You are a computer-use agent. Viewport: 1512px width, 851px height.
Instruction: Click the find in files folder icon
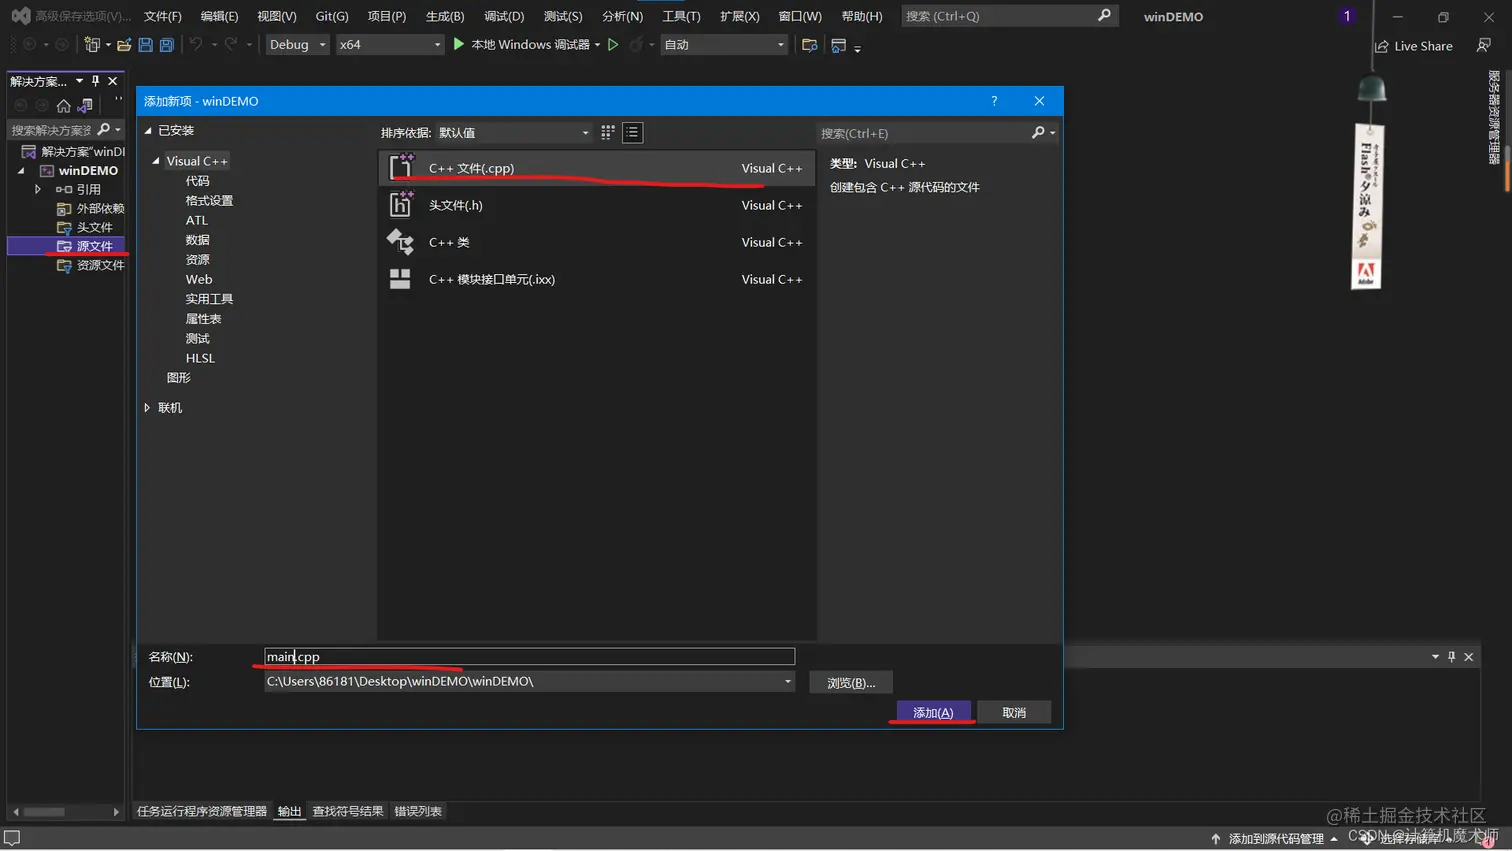[810, 45]
